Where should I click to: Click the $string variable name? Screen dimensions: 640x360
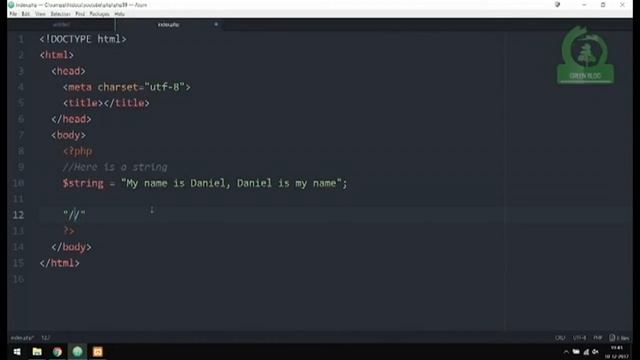pos(83,183)
